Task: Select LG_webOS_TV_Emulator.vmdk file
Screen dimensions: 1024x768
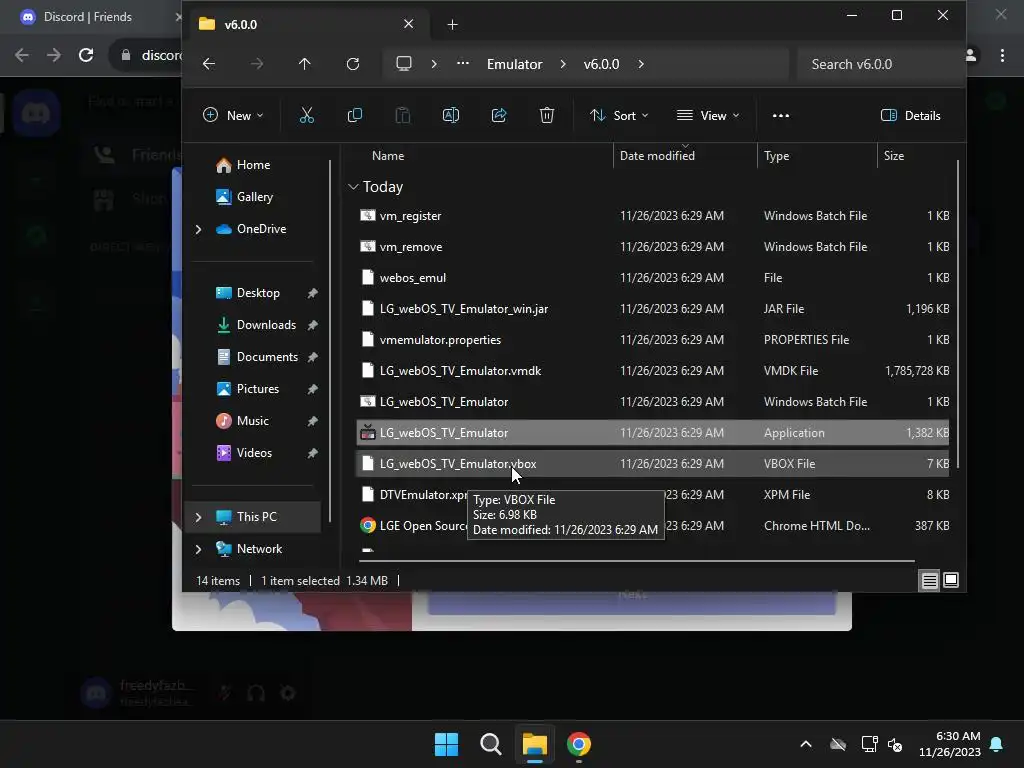Action: pyautogui.click(x=653, y=371)
